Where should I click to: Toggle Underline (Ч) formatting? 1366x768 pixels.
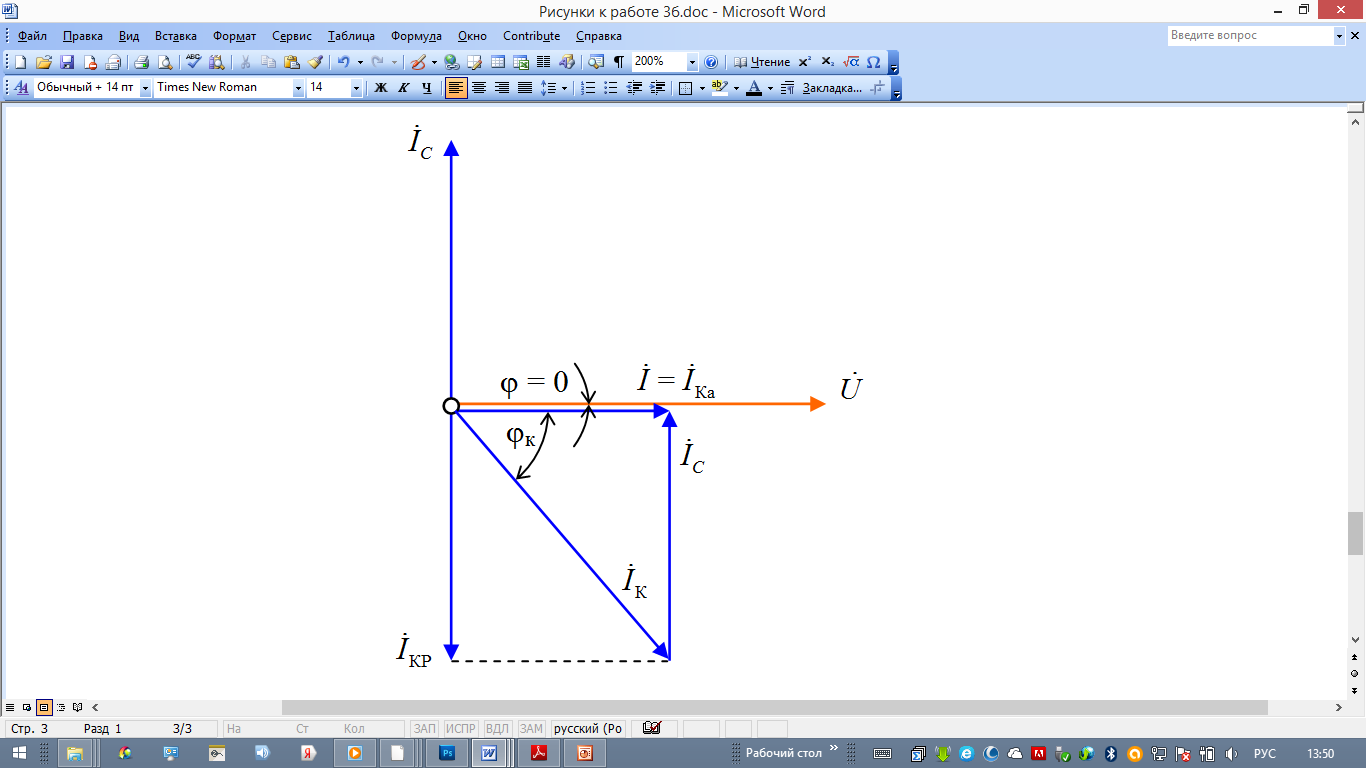coord(427,88)
